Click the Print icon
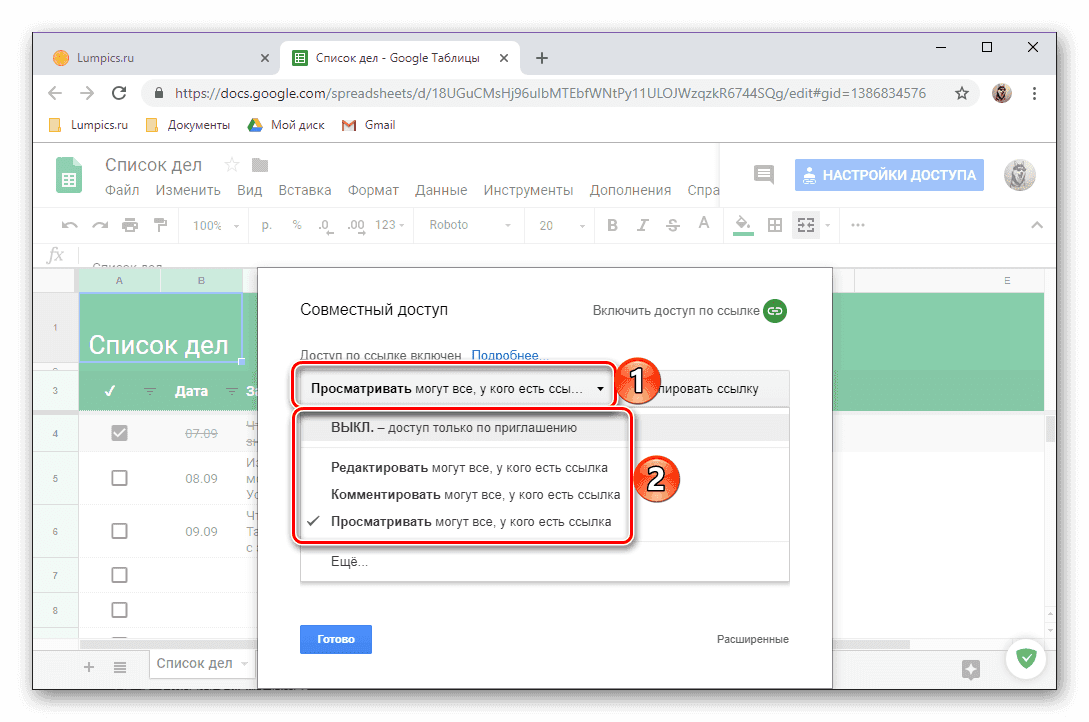This screenshot has width=1089, height=722. click(x=130, y=225)
